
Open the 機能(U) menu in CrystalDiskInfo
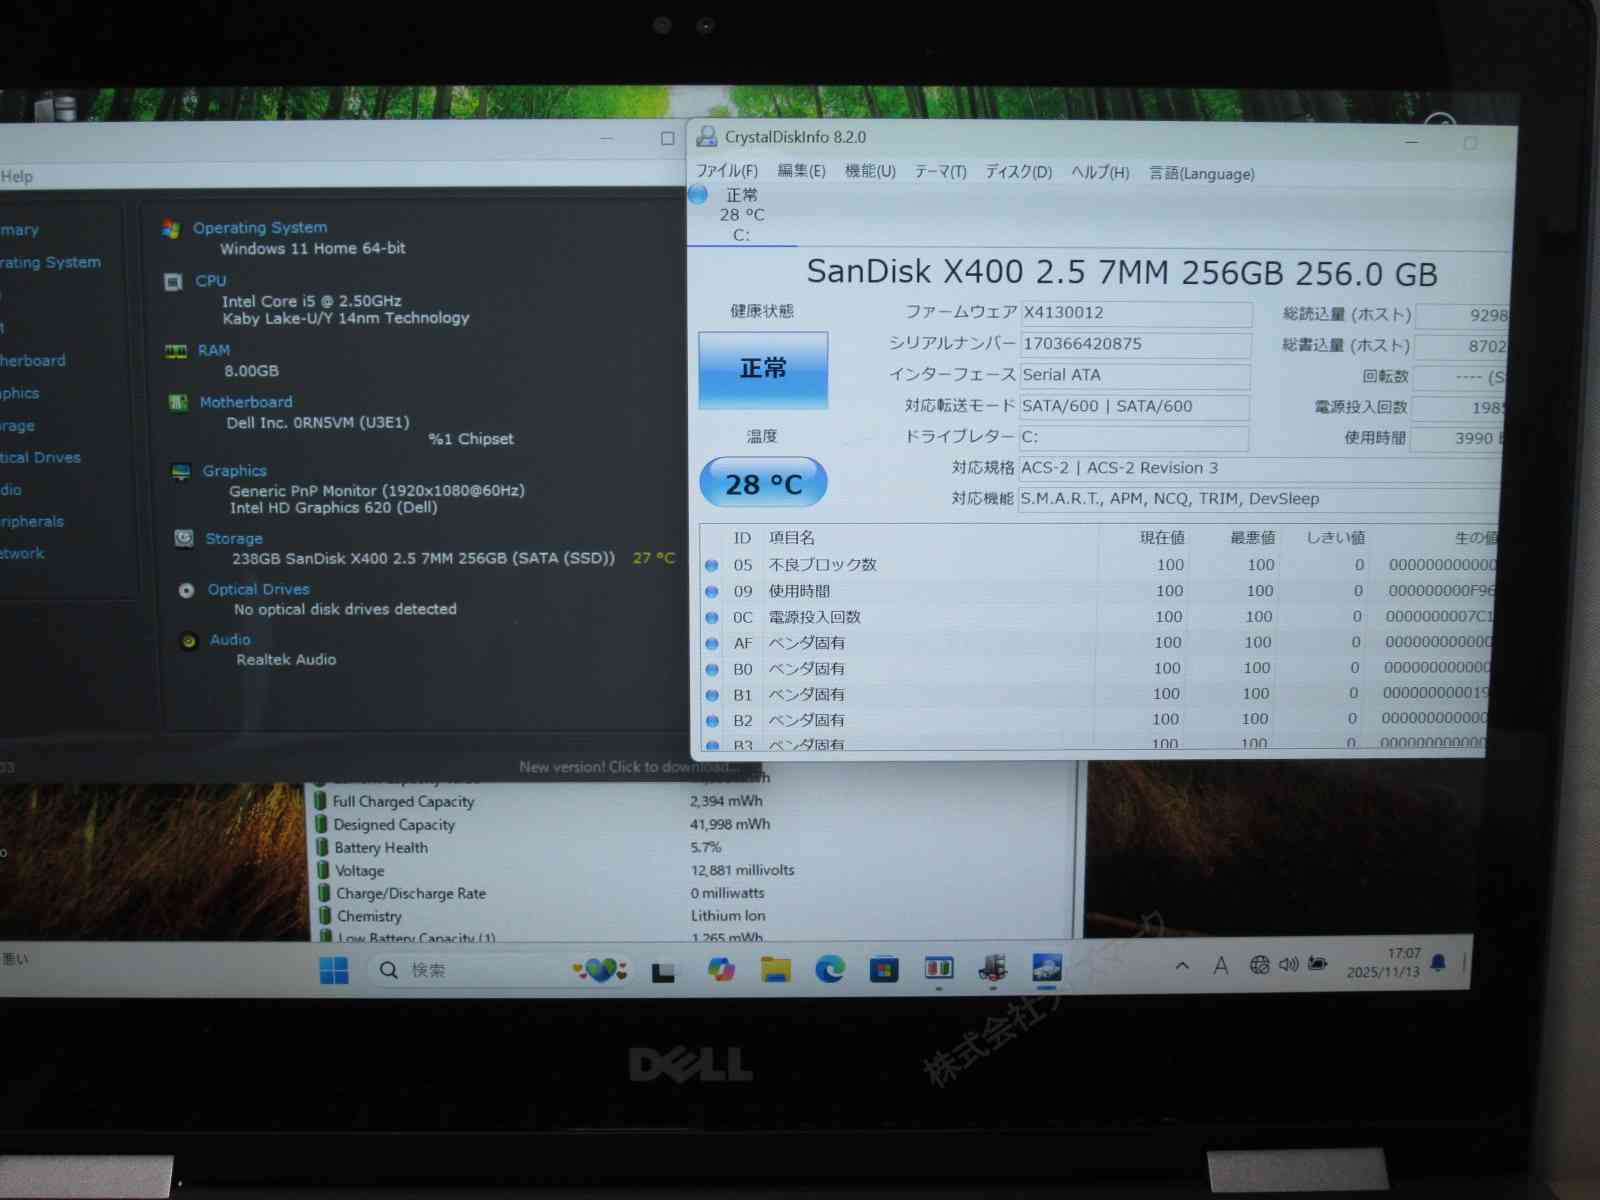[x=869, y=171]
